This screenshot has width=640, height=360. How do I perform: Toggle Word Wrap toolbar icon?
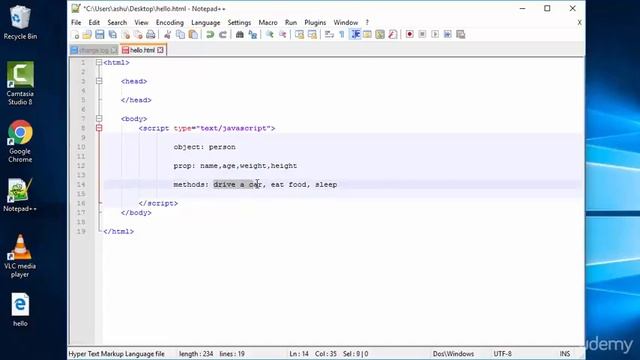(x=329, y=35)
